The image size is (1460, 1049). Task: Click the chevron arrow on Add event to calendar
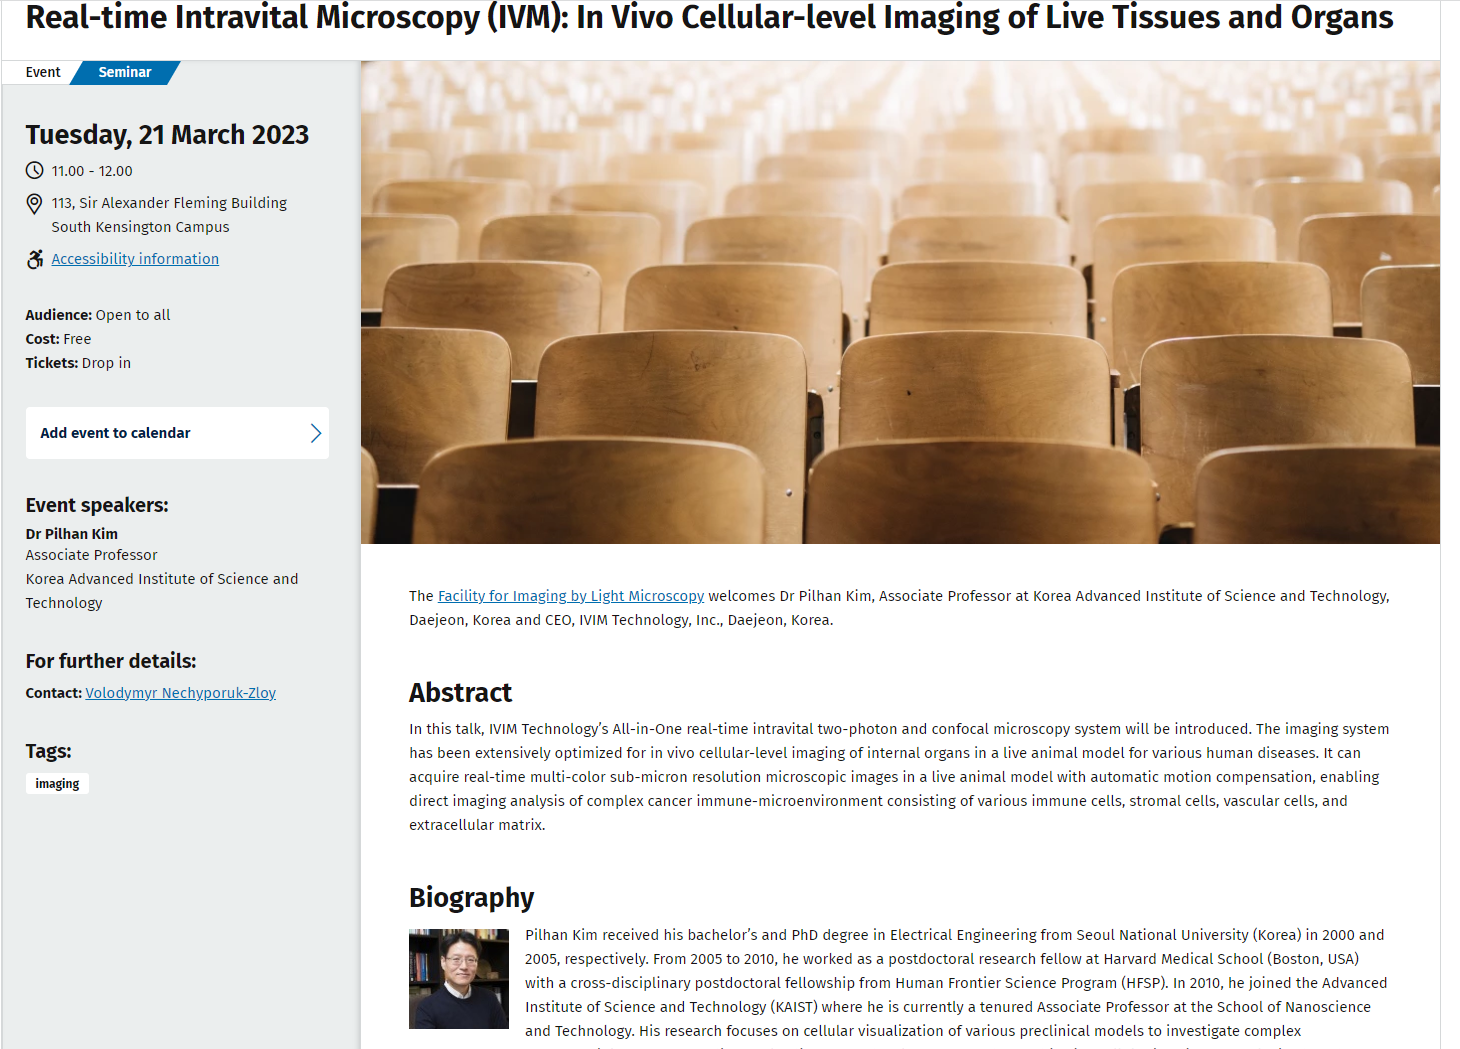315,433
